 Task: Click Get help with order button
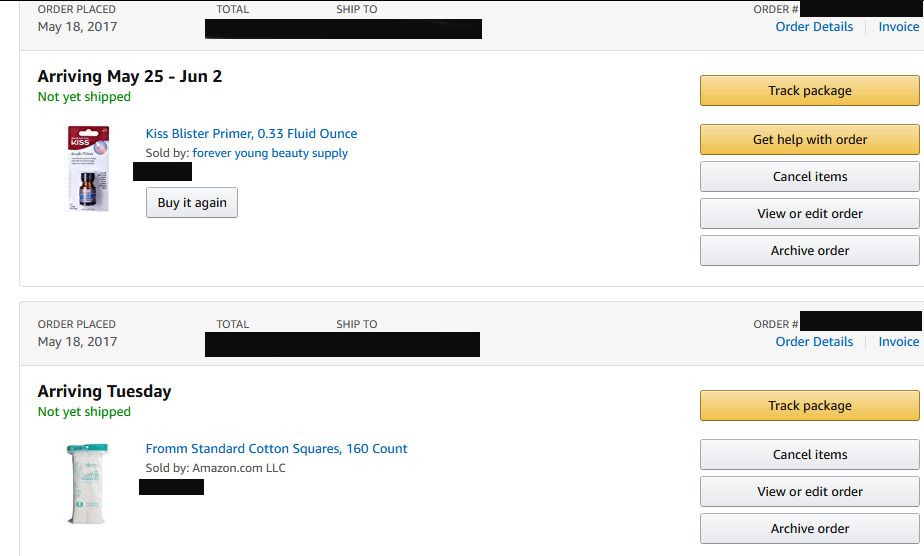click(x=809, y=140)
